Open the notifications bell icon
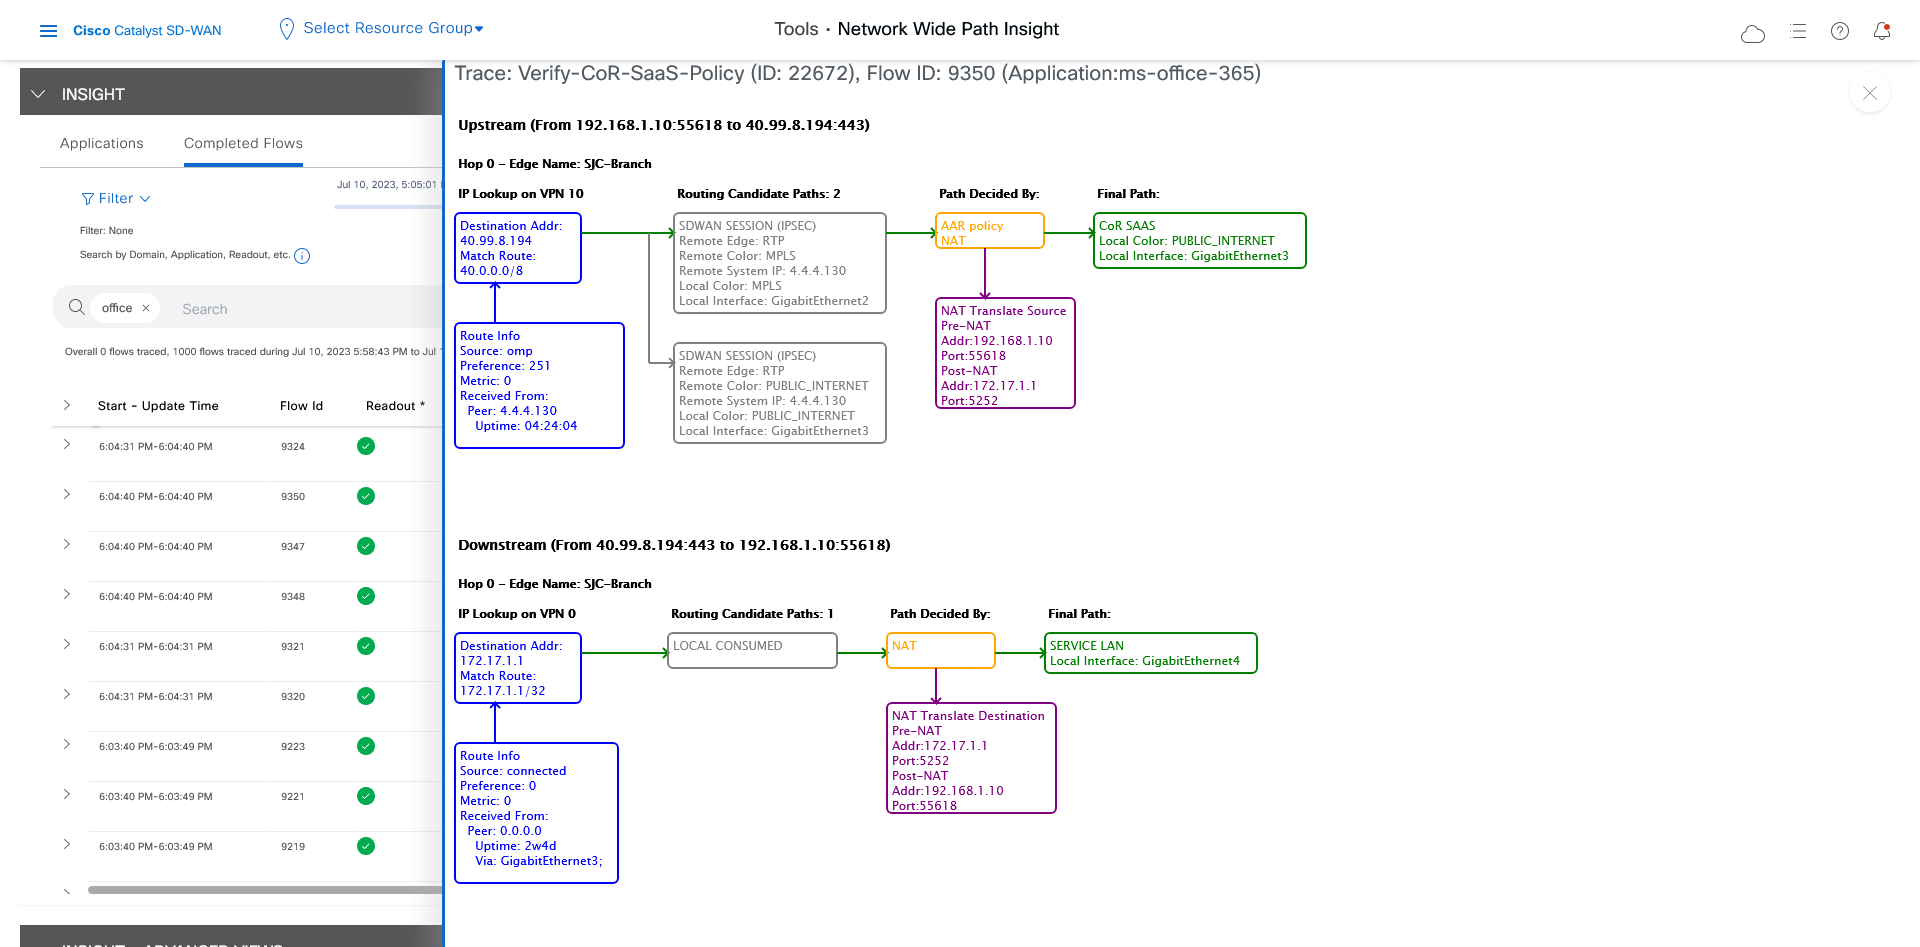The height and width of the screenshot is (947, 1920). click(x=1882, y=31)
